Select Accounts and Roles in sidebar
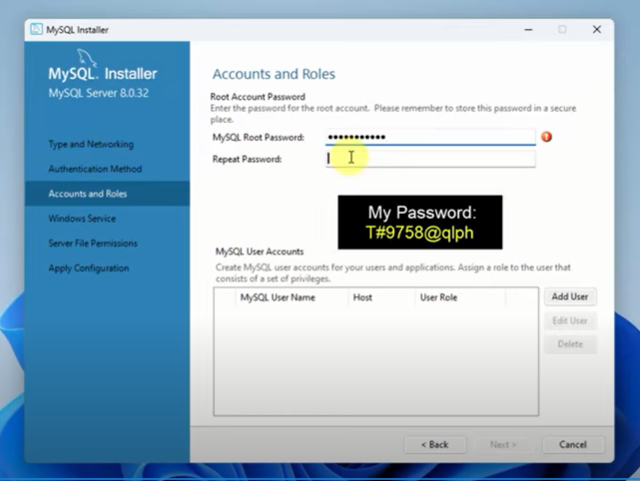This screenshot has height=481, width=640. 107,194
